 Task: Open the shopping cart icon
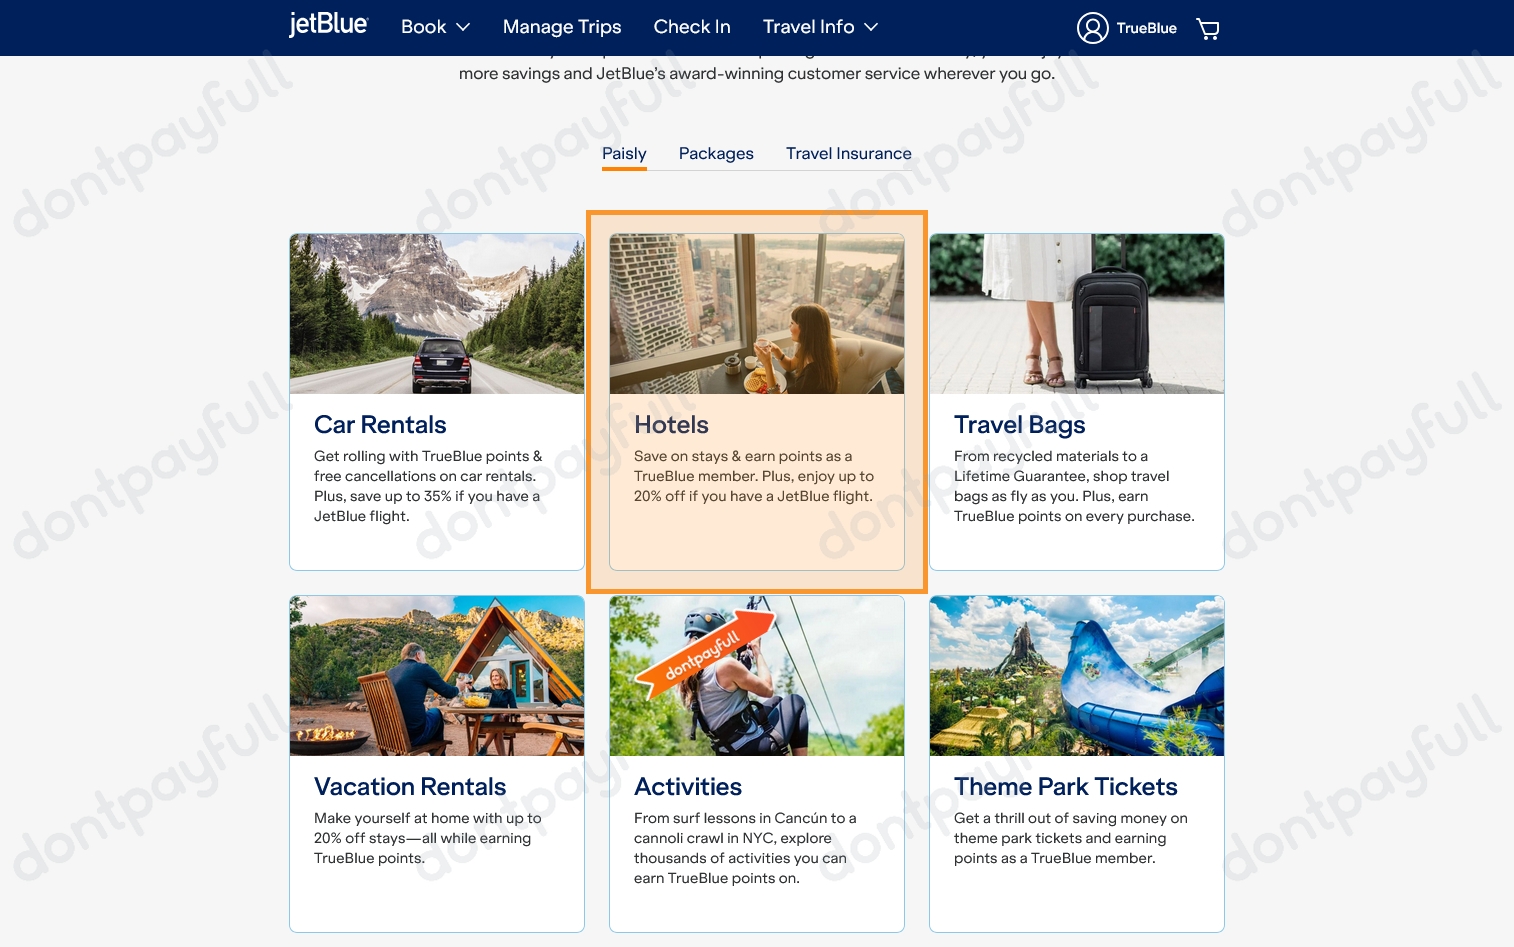1207,28
